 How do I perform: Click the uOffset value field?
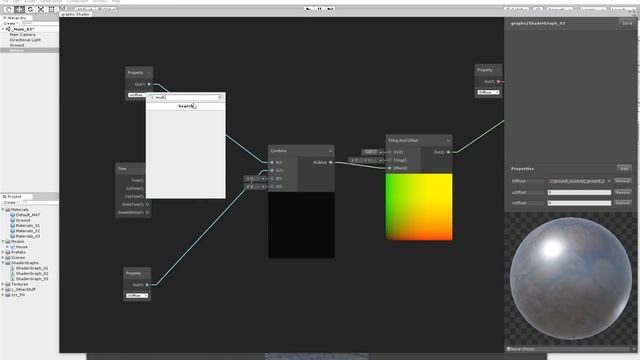point(579,192)
